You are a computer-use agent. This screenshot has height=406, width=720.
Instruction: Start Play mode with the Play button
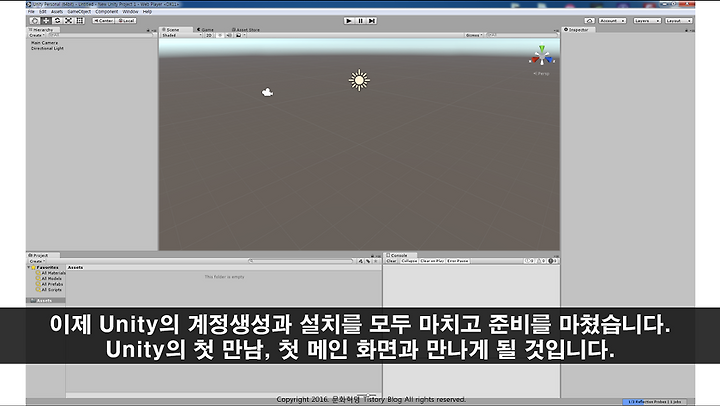pyautogui.click(x=349, y=21)
